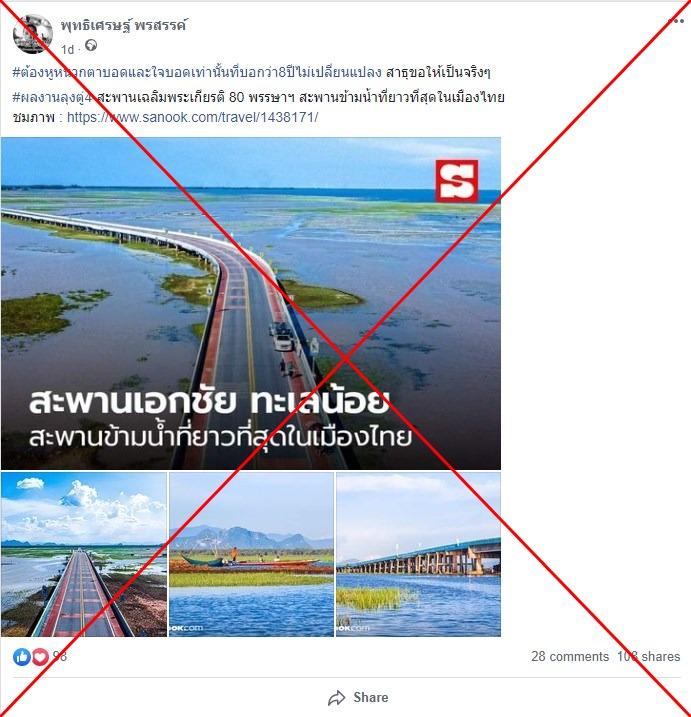Open the hashtag #ผลงานลุงตู่4
This screenshot has width=691, height=717.
53,97
